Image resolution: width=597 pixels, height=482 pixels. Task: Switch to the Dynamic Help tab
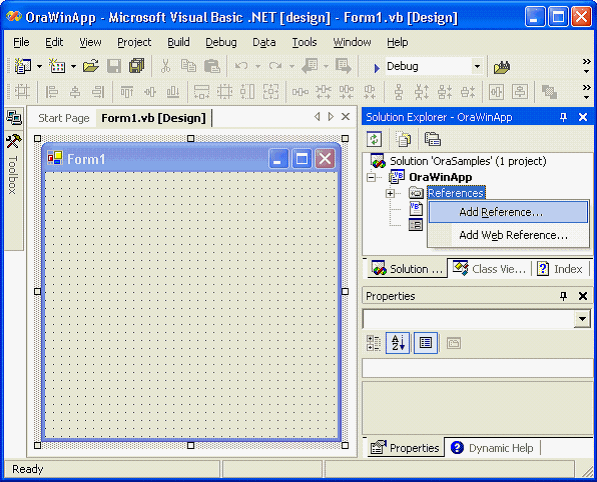click(x=494, y=448)
